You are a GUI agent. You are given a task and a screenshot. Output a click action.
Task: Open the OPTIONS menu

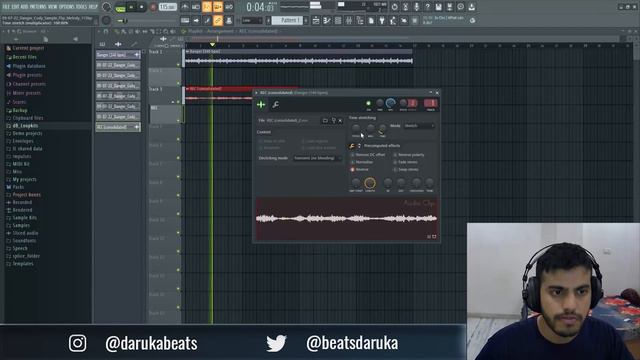point(66,7)
